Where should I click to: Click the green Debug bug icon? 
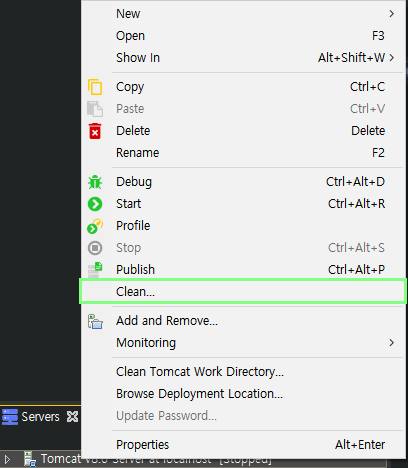(95, 182)
